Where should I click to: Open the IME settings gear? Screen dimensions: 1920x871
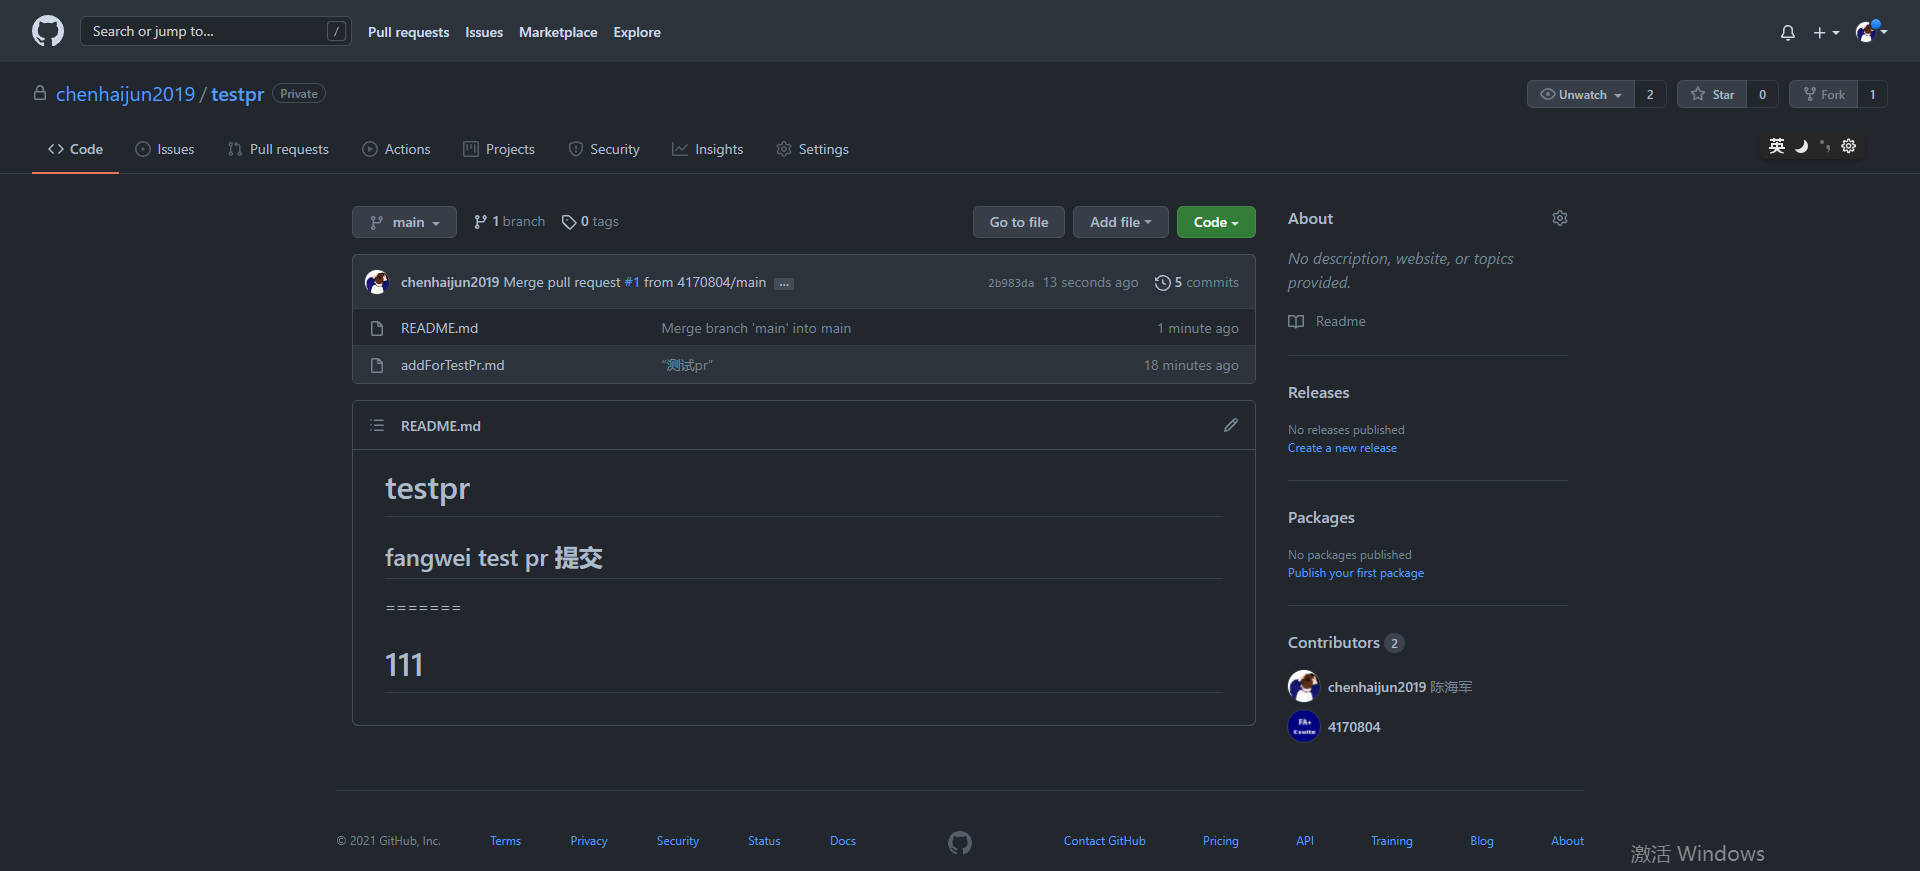click(1849, 146)
